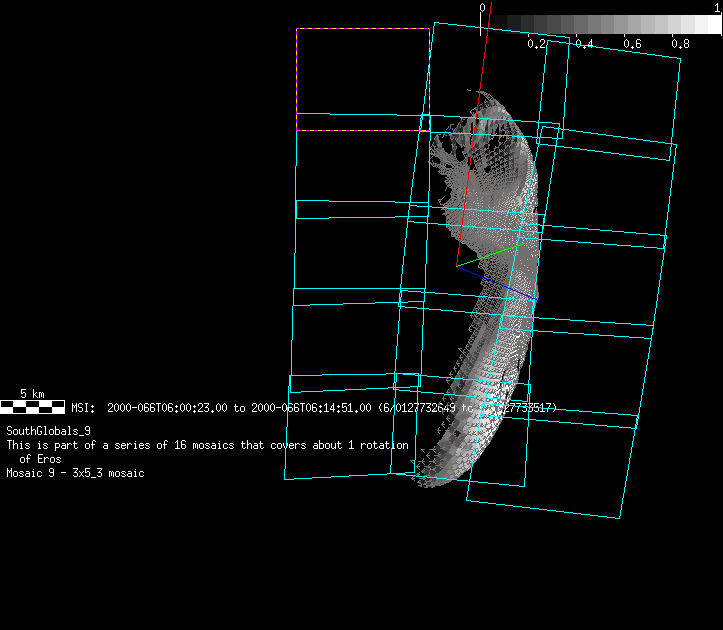Click the 0.2 tick label on color bar
The width and height of the screenshot is (723, 630).
click(x=537, y=44)
